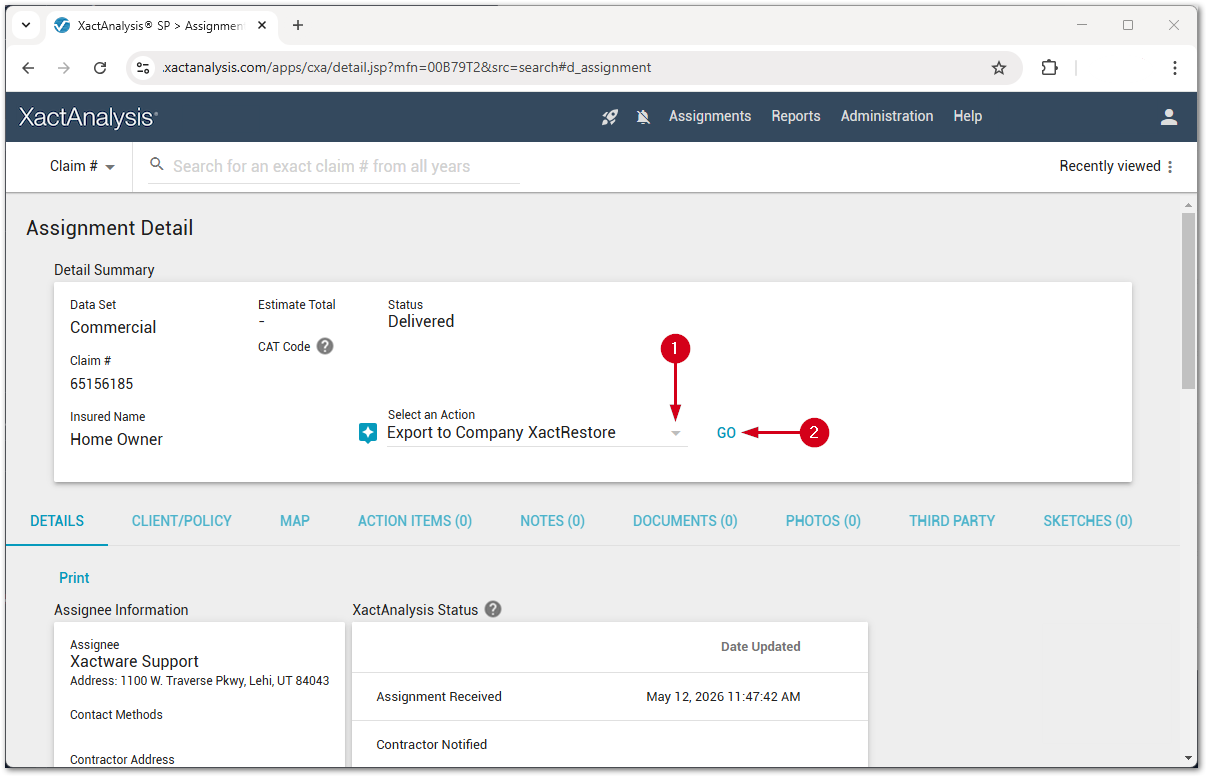Click the date May 12, 2026 11:47:42 AM
The width and height of the screenshot is (1207, 777).
[x=723, y=697]
